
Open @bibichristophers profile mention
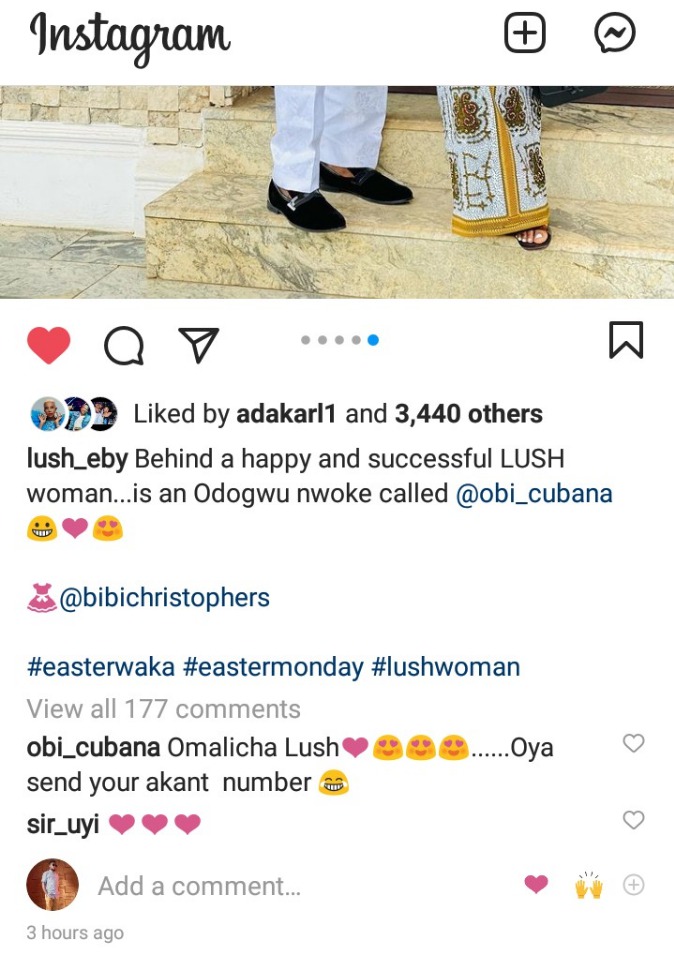pyautogui.click(x=164, y=598)
